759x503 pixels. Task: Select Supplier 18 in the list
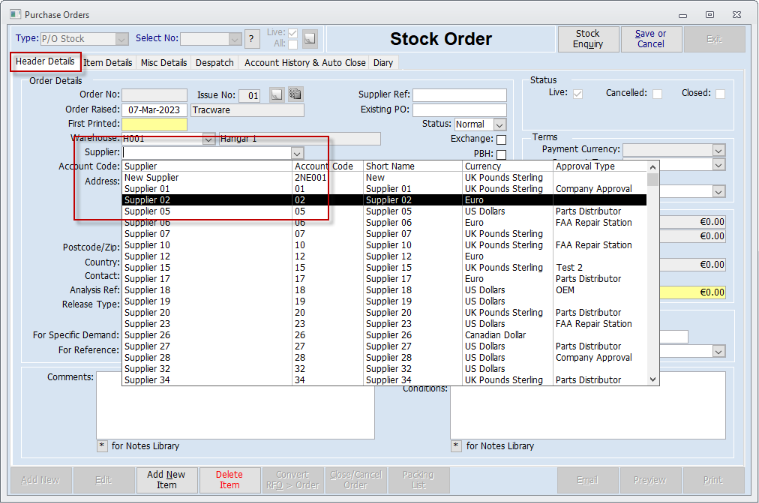click(x=384, y=290)
